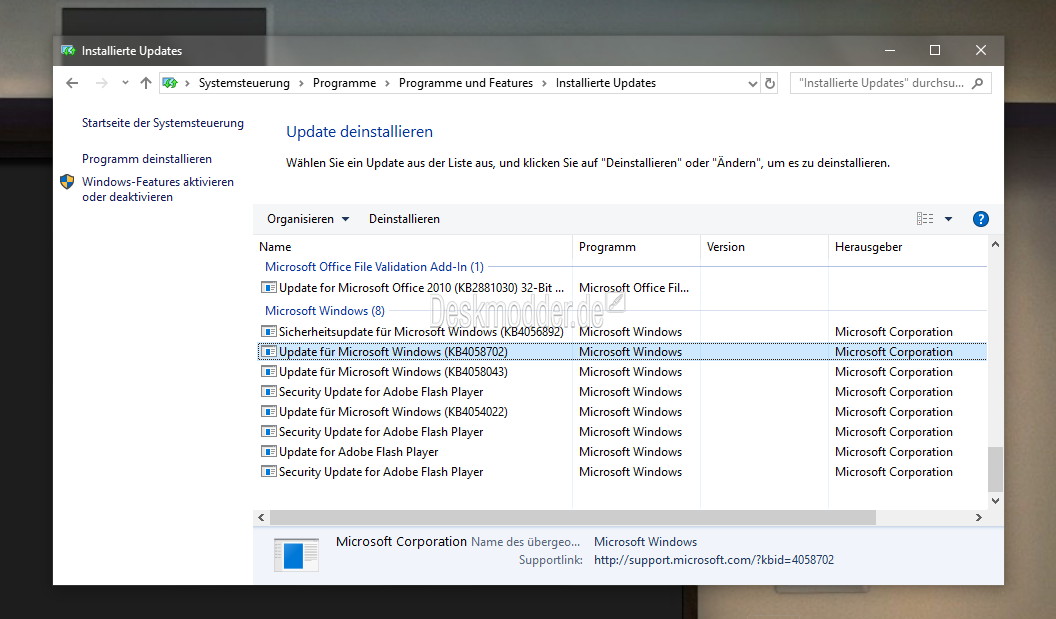The width and height of the screenshot is (1056, 619).
Task: Click the icon of the KB4058043 update
Action: (x=269, y=372)
